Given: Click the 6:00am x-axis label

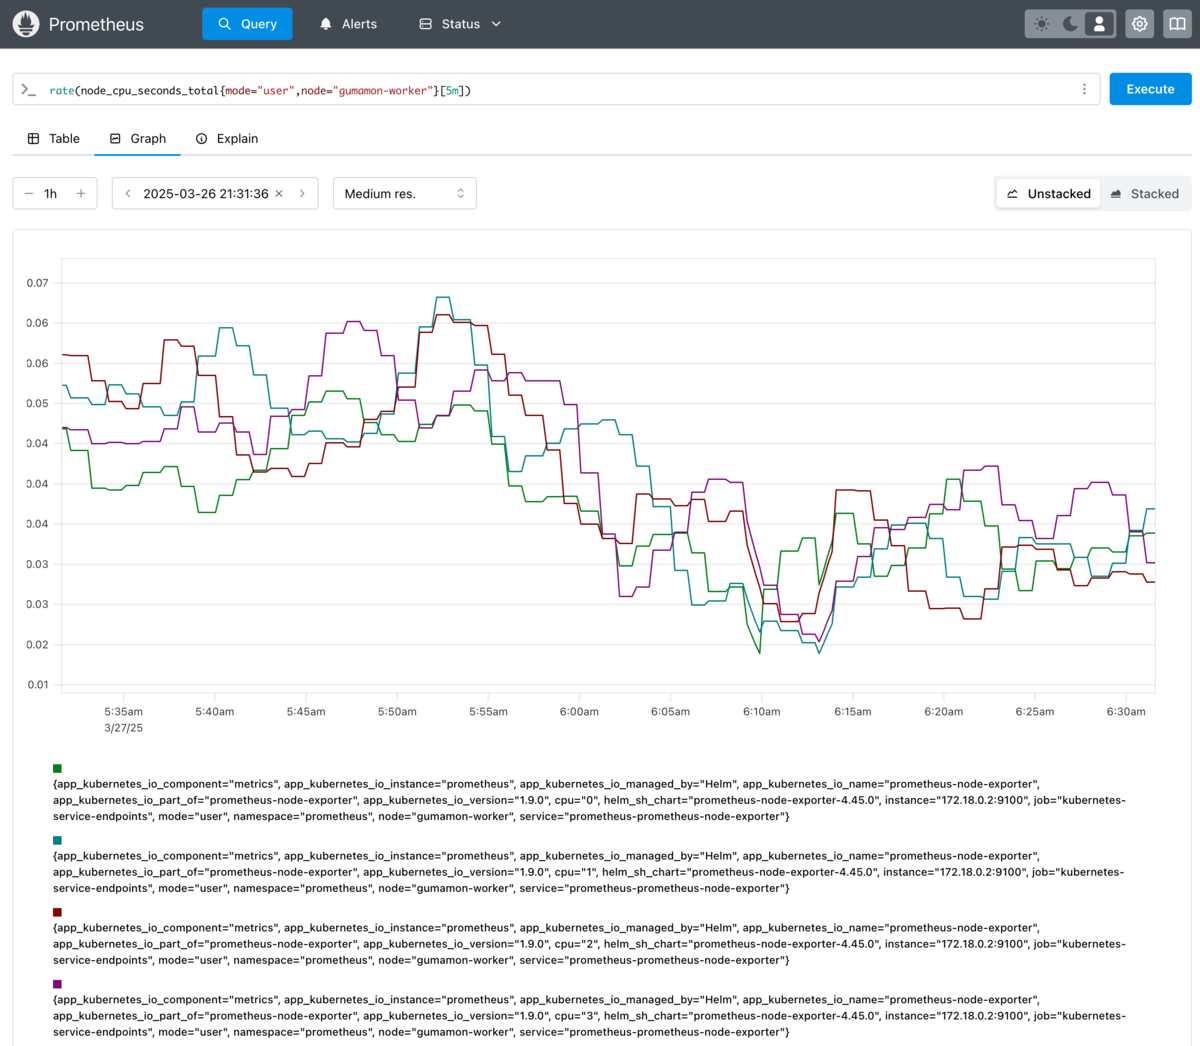Looking at the screenshot, I should pyautogui.click(x=579, y=712).
